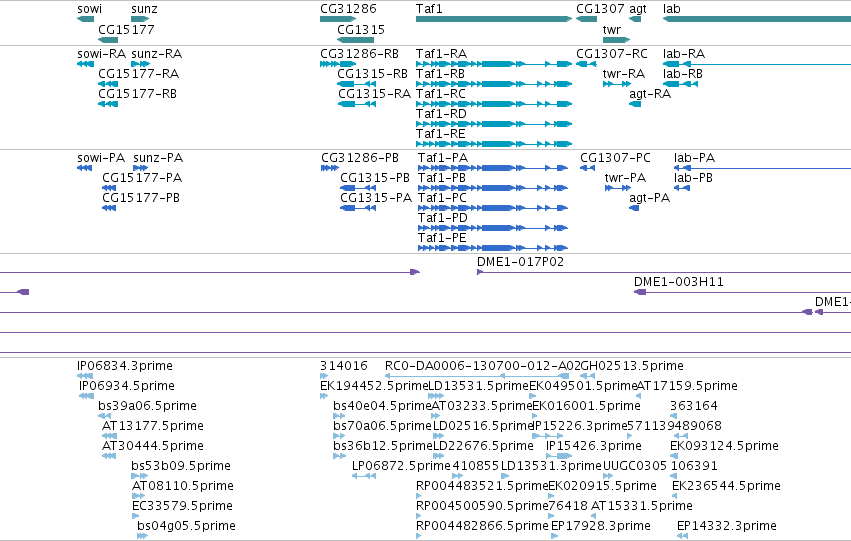Click EST 'AT13177.5prime'
The width and height of the screenshot is (851, 541).
point(153,426)
